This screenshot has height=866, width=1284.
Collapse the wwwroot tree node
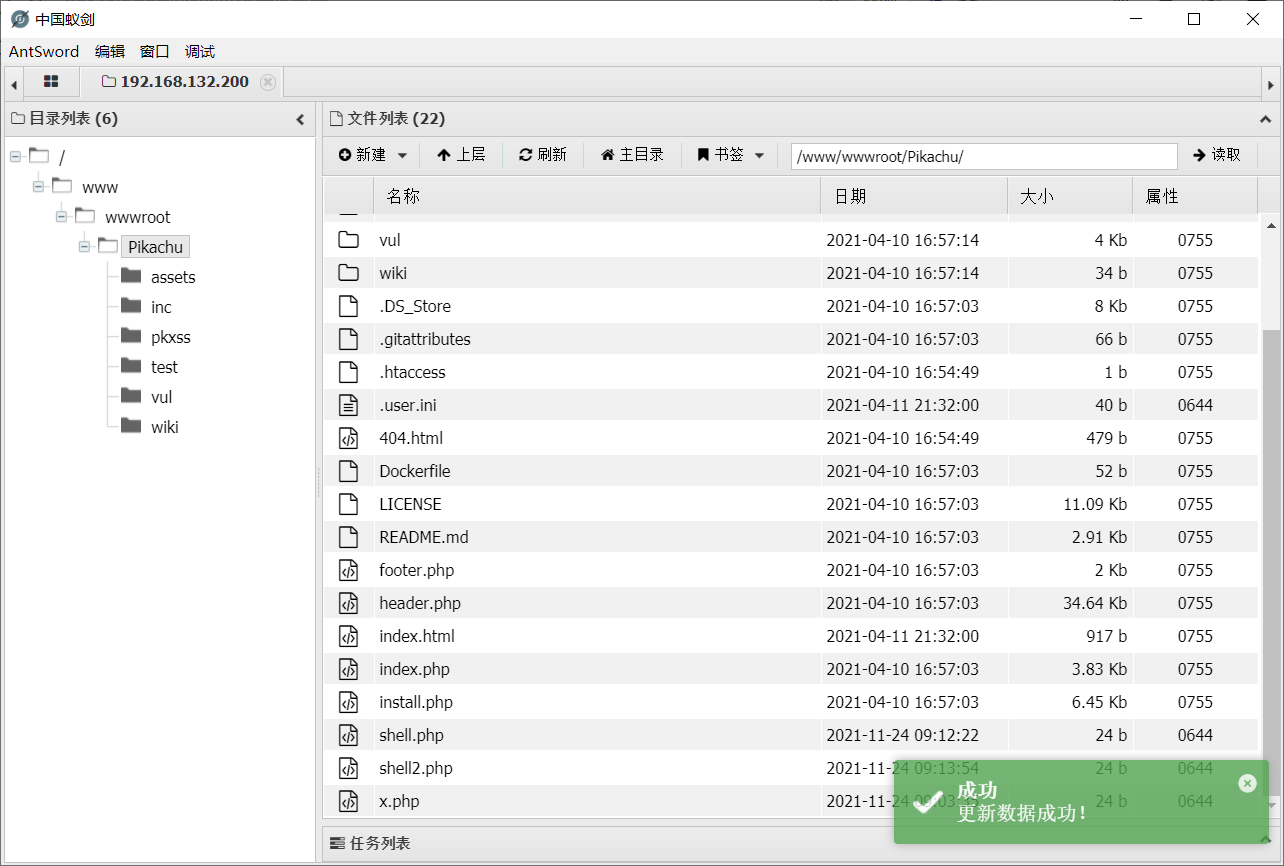(62, 217)
